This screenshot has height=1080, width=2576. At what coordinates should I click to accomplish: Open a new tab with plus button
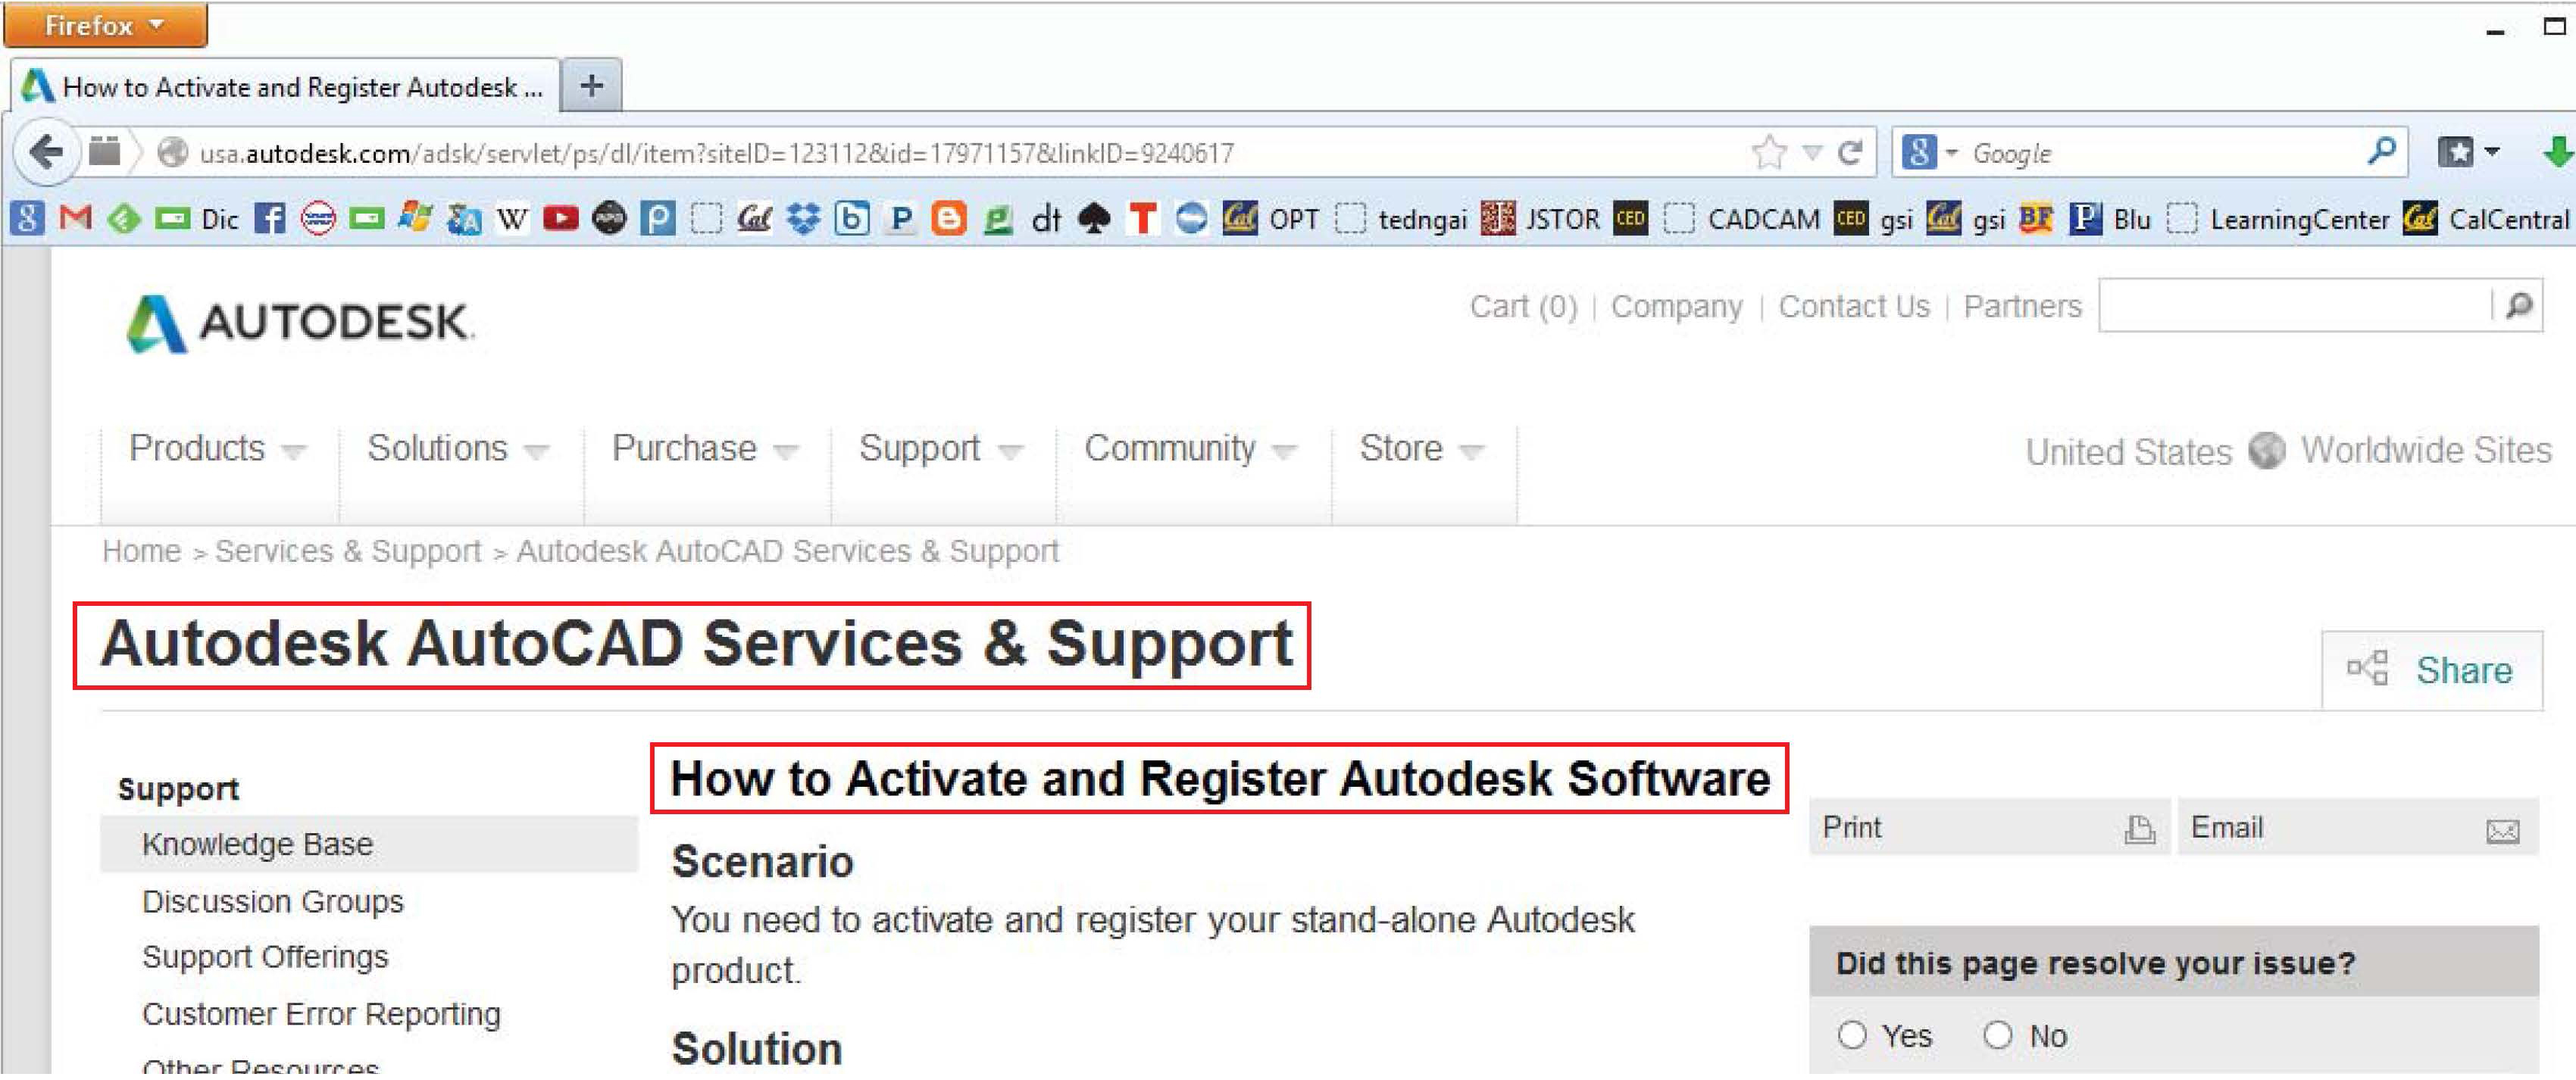(591, 86)
